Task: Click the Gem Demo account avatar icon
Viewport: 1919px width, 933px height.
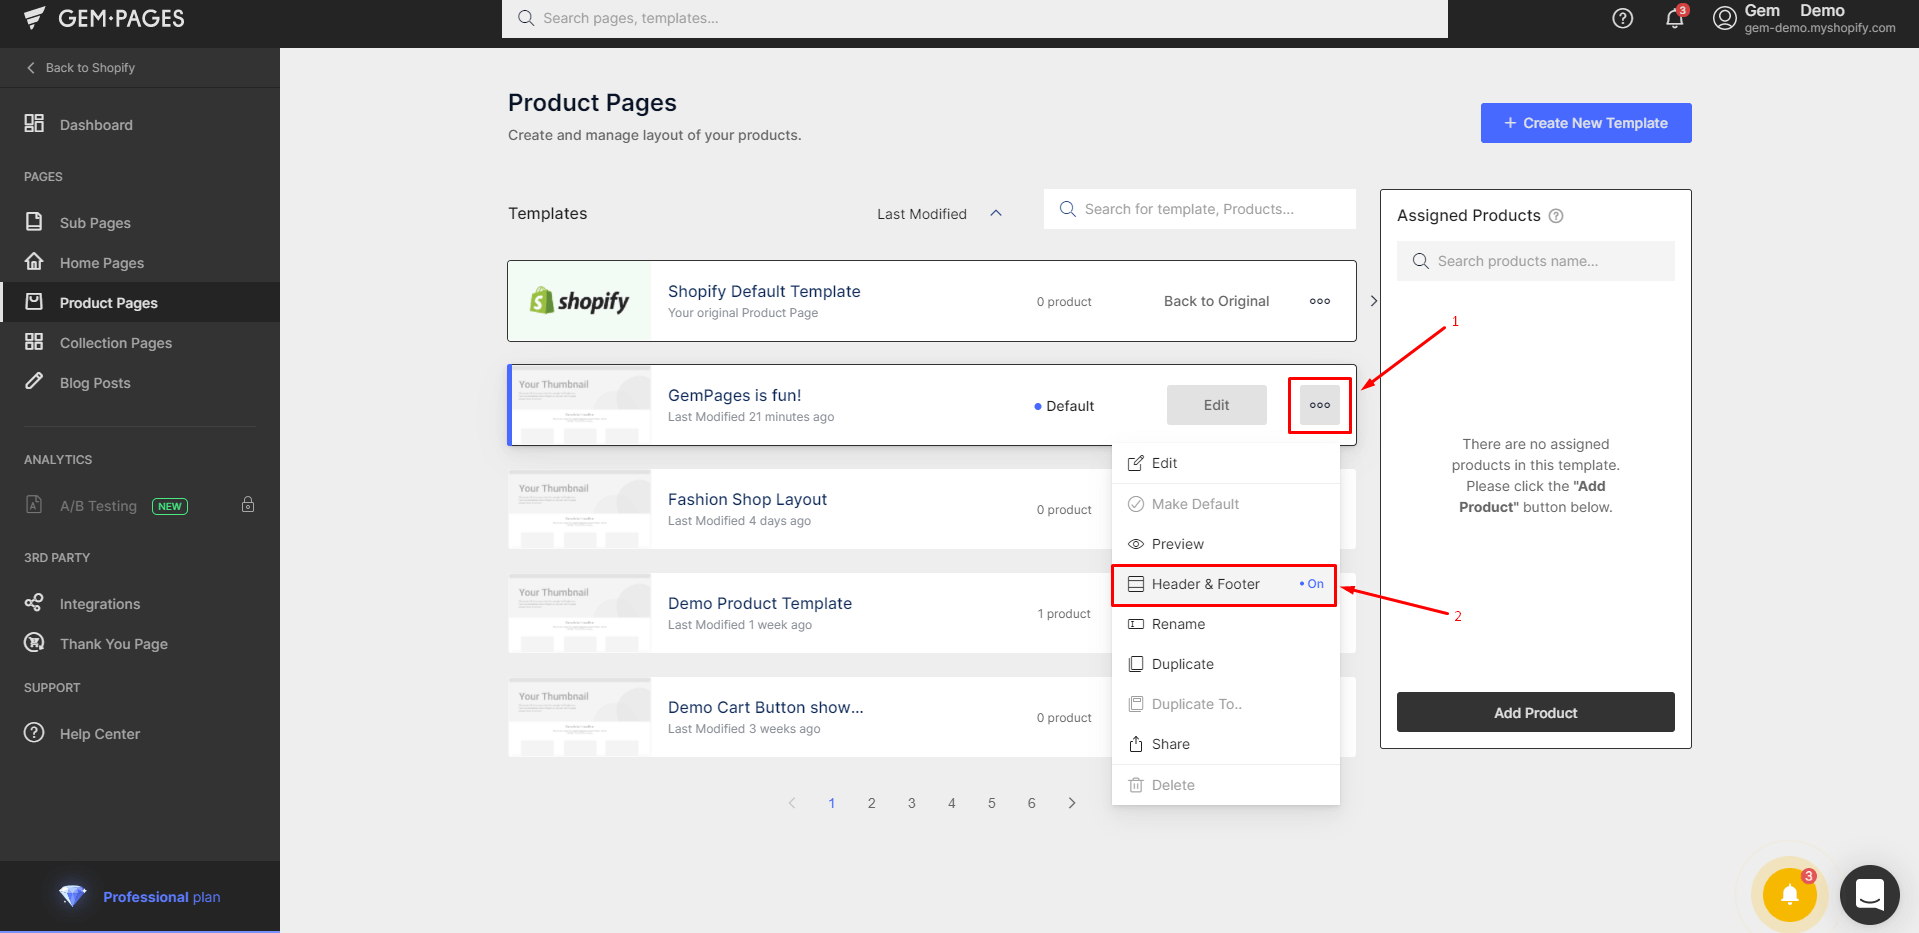Action: pos(1723,18)
